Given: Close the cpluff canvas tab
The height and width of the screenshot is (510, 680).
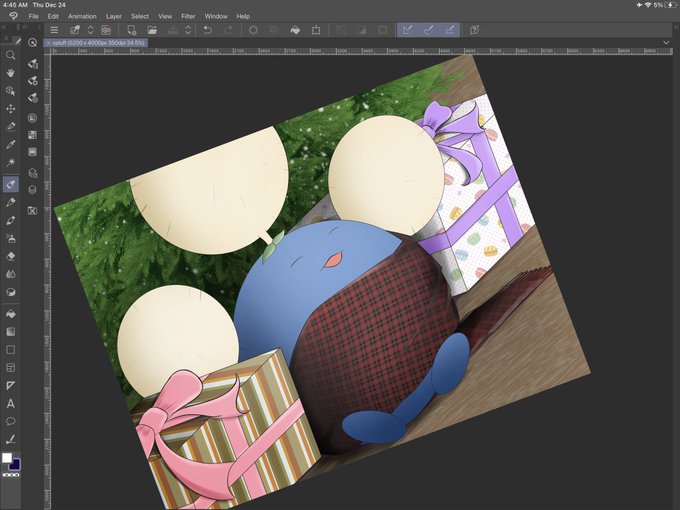Looking at the screenshot, I should pyautogui.click(x=48, y=43).
